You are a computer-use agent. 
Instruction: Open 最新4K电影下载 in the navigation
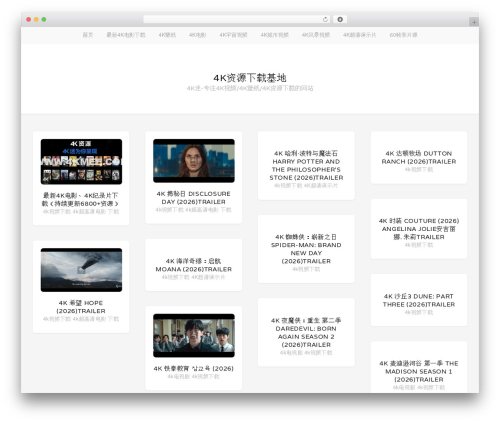126,35
